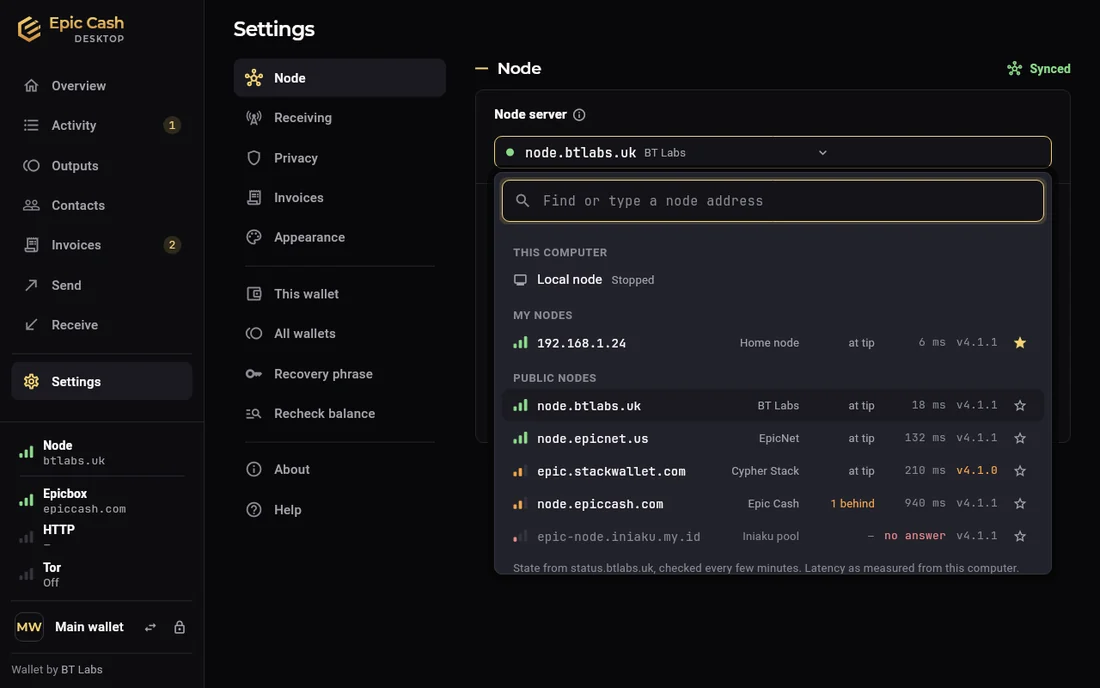Open the Invoices settings tab
The height and width of the screenshot is (688, 1100).
click(340, 198)
